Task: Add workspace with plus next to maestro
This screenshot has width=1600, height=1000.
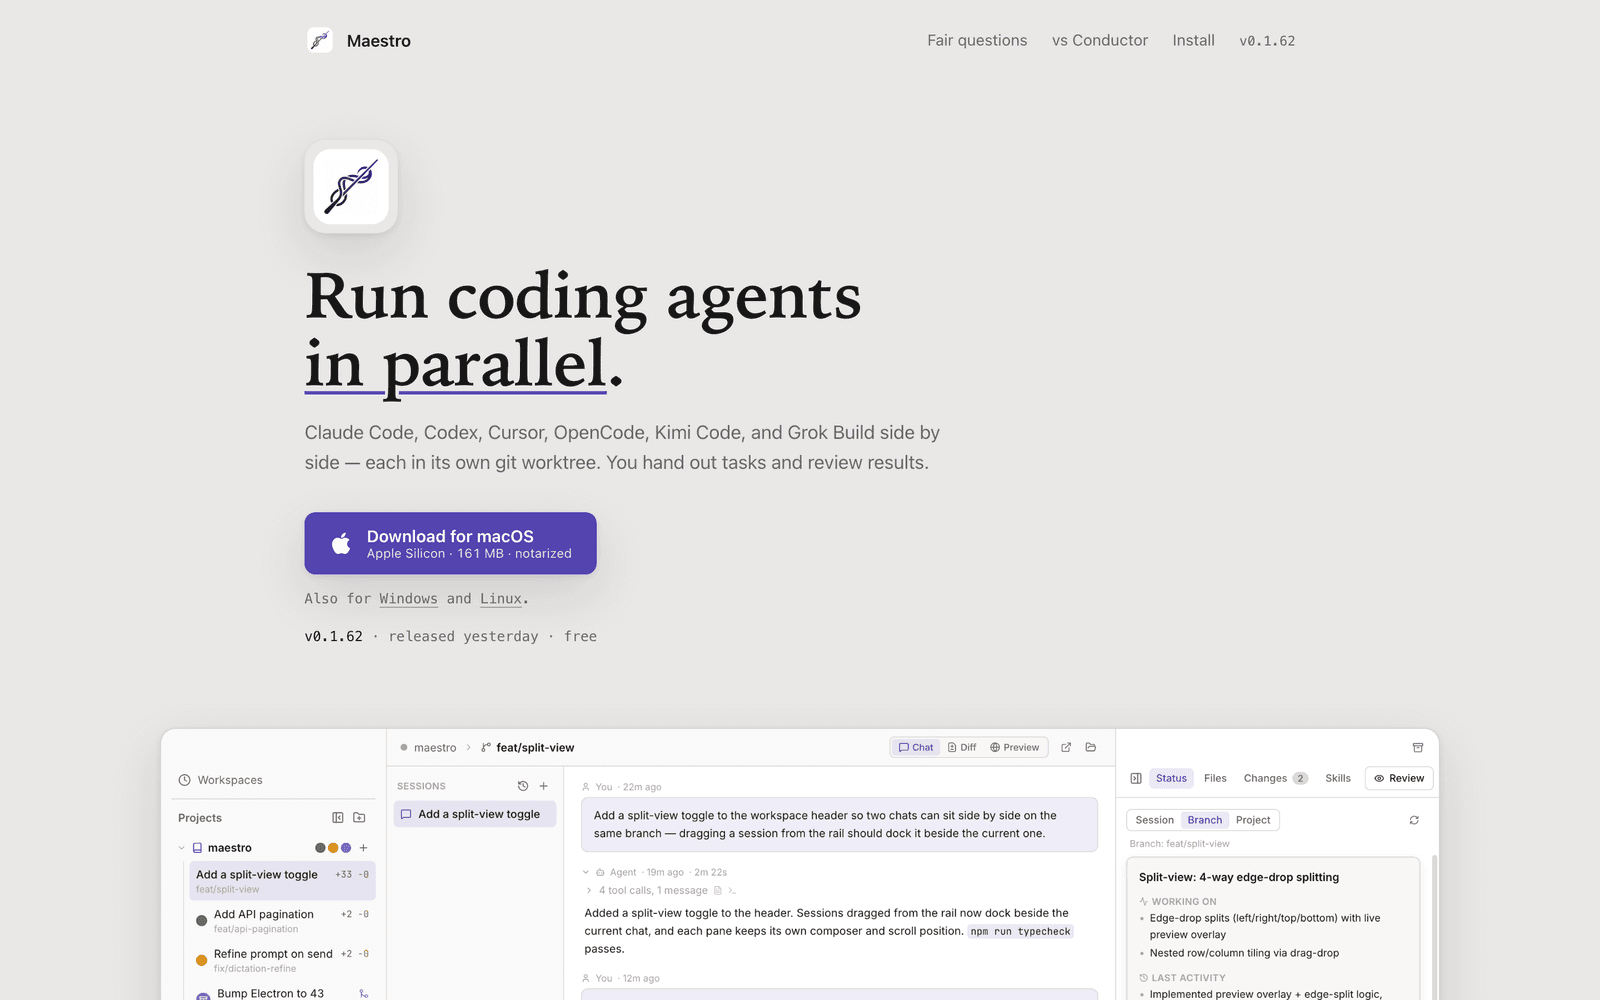Action: (x=364, y=848)
